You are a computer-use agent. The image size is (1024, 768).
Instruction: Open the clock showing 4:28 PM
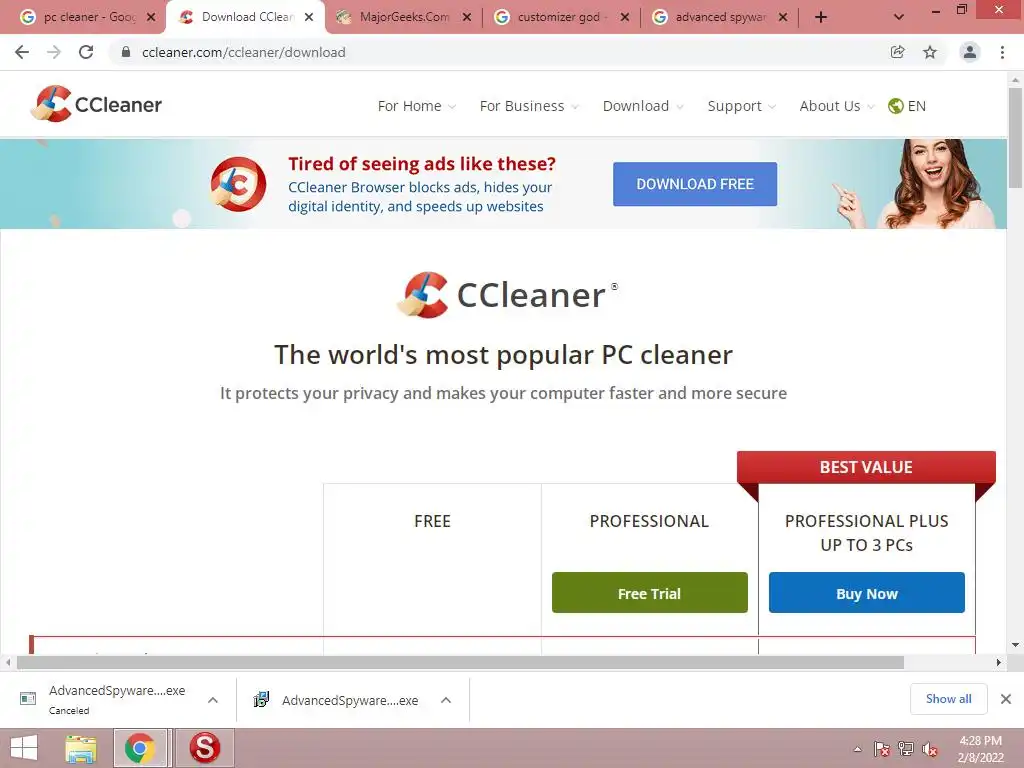click(x=980, y=749)
